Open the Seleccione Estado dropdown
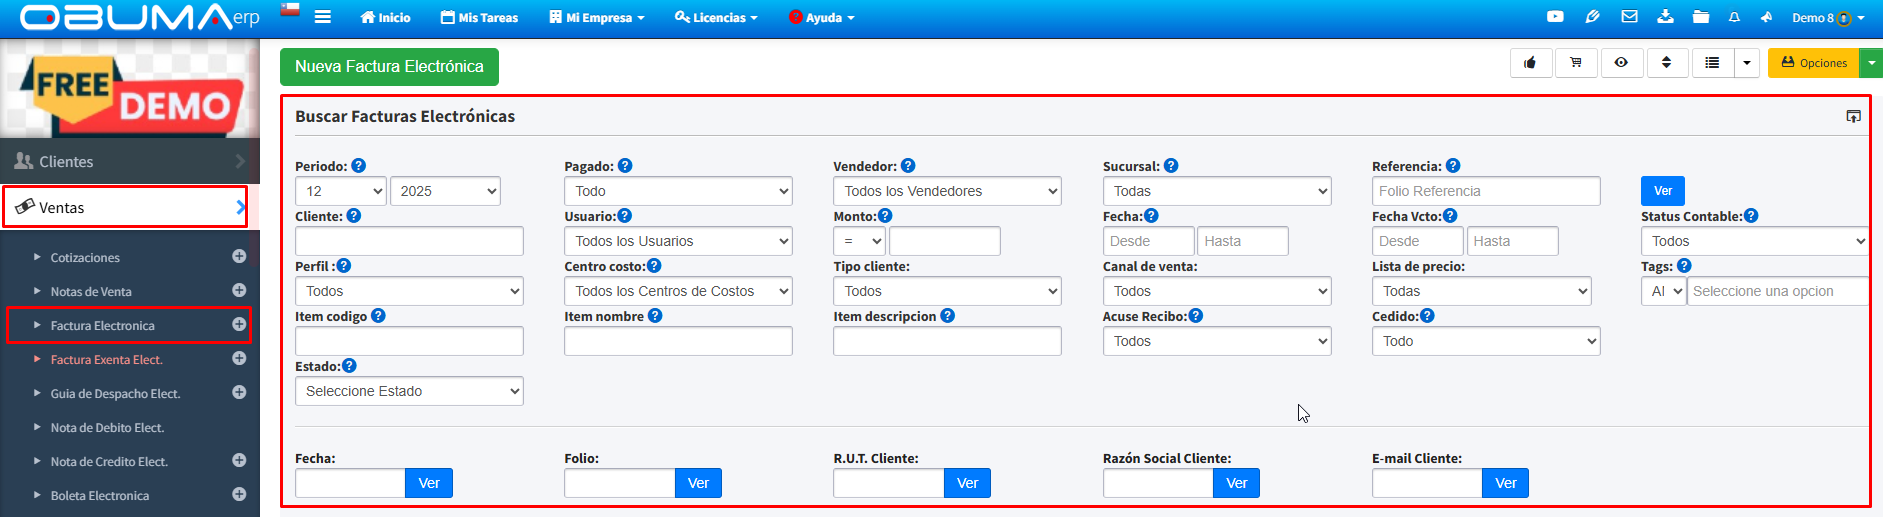Screen dimensions: 1883x517 coord(409,391)
